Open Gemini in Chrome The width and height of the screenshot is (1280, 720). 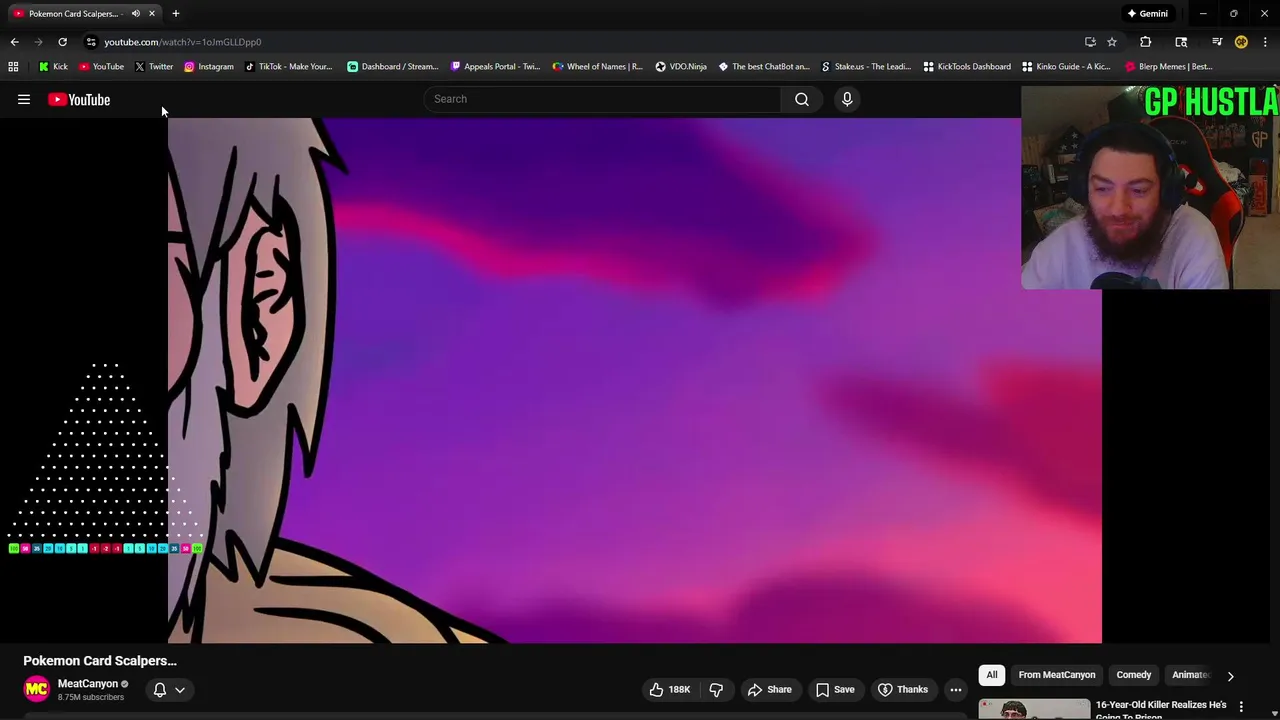coord(1147,14)
